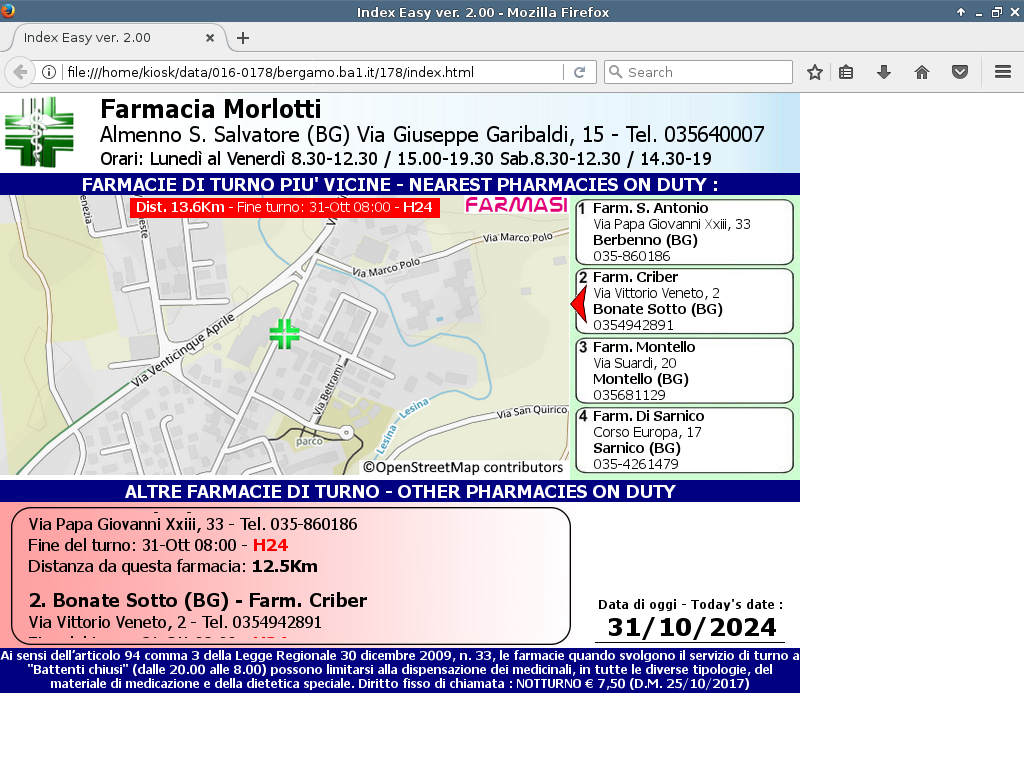Select the Index Easy ver. 2.00 tab

(x=100, y=38)
